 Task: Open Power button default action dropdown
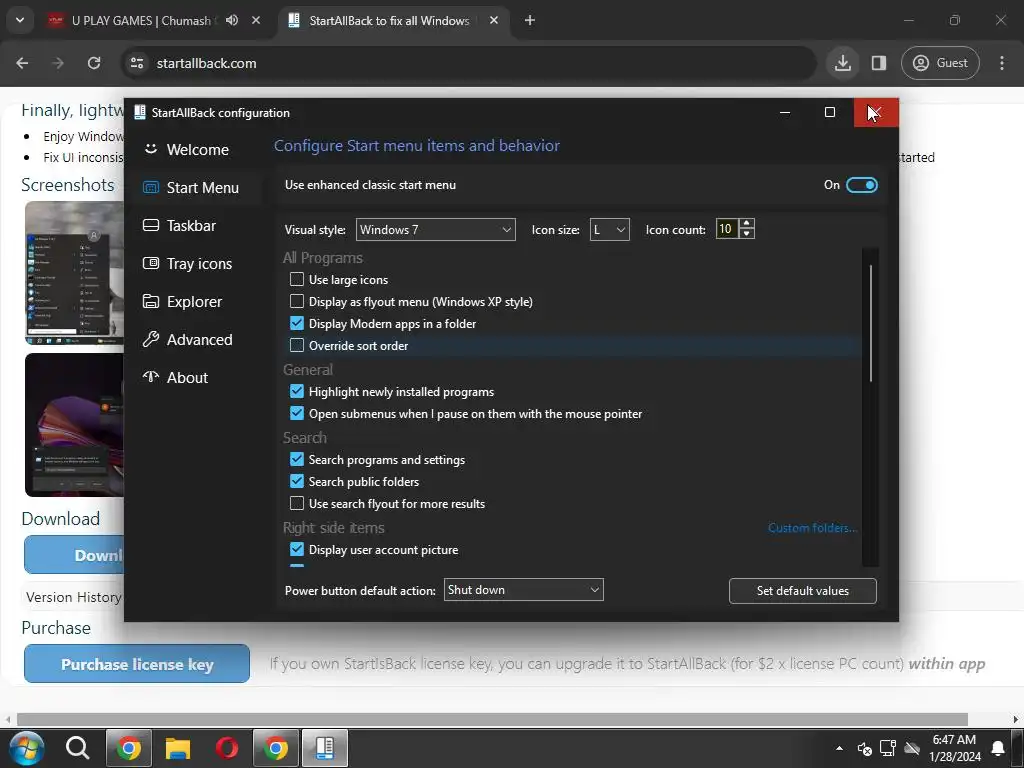click(523, 590)
